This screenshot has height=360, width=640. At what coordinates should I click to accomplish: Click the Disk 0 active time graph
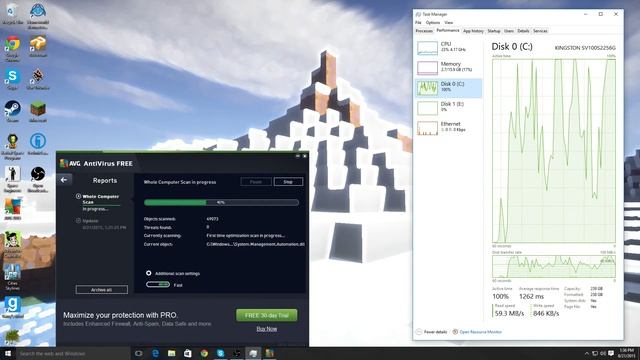click(x=554, y=151)
